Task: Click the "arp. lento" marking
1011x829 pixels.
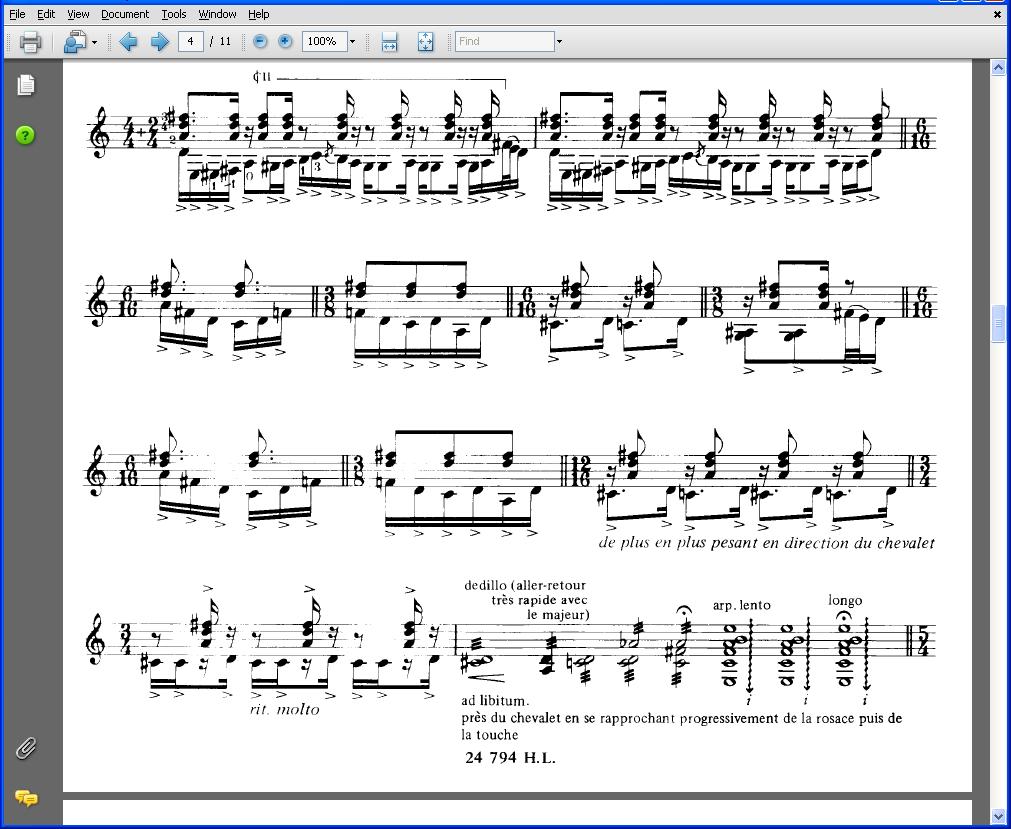Action: pos(741,605)
